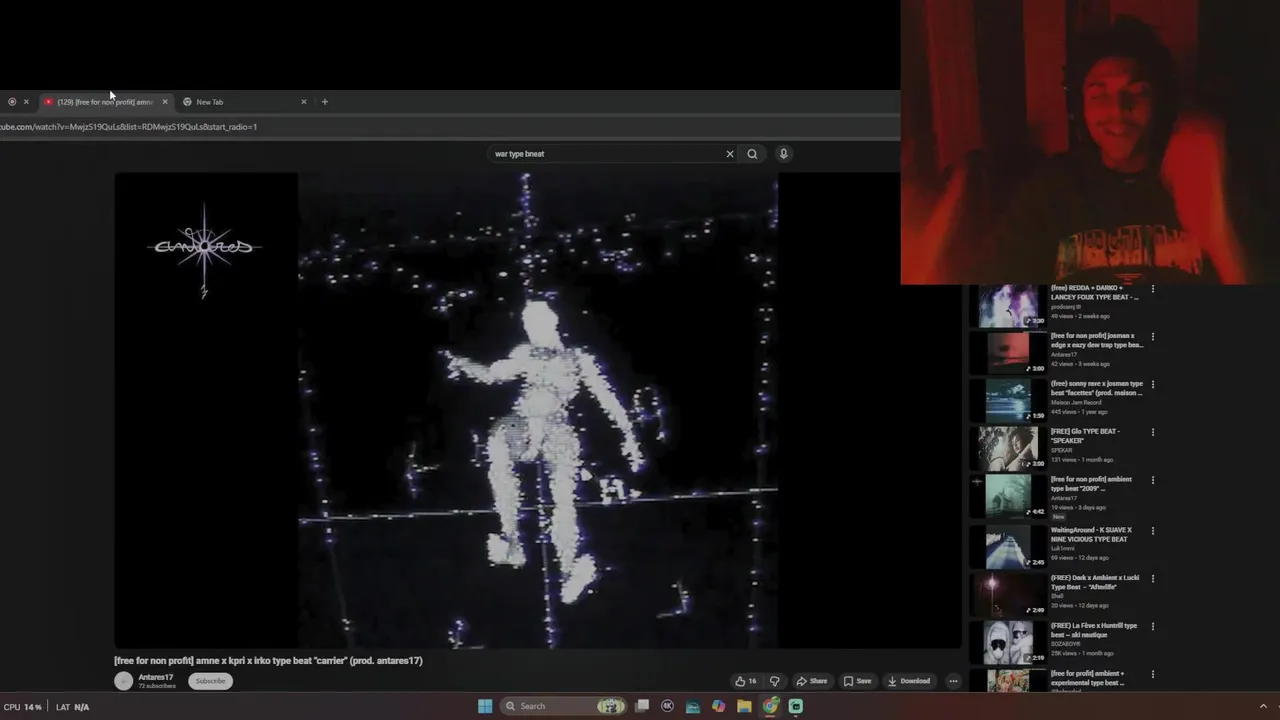The width and height of the screenshot is (1280, 720).
Task: Click title '(free) sonny rave x josman'
Action: [x=1096, y=388]
